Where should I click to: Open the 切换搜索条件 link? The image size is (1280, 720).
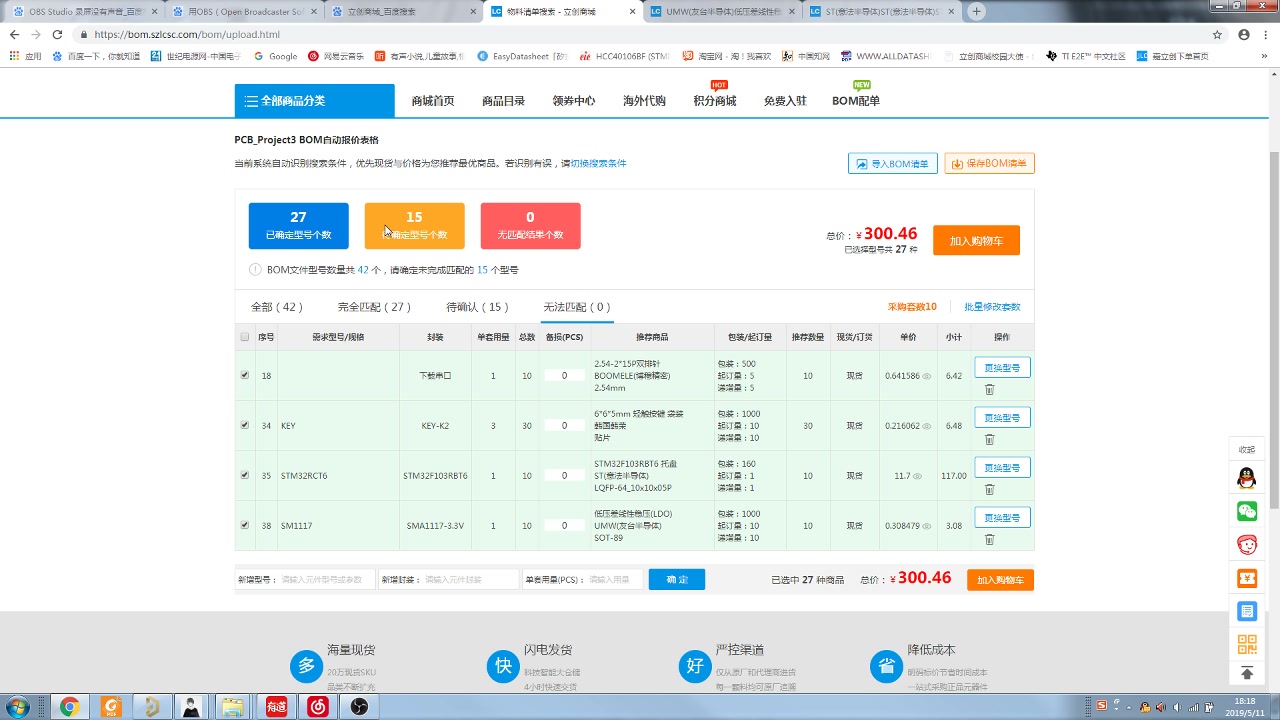click(x=598, y=164)
